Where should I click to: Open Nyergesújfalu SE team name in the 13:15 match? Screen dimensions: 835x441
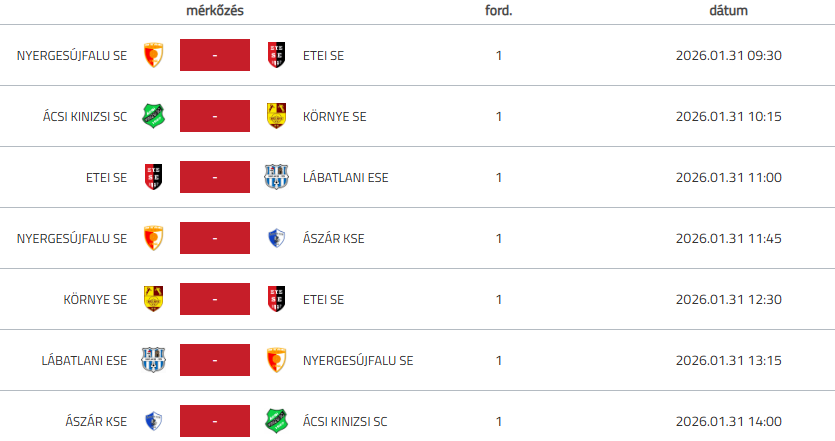pos(357,360)
